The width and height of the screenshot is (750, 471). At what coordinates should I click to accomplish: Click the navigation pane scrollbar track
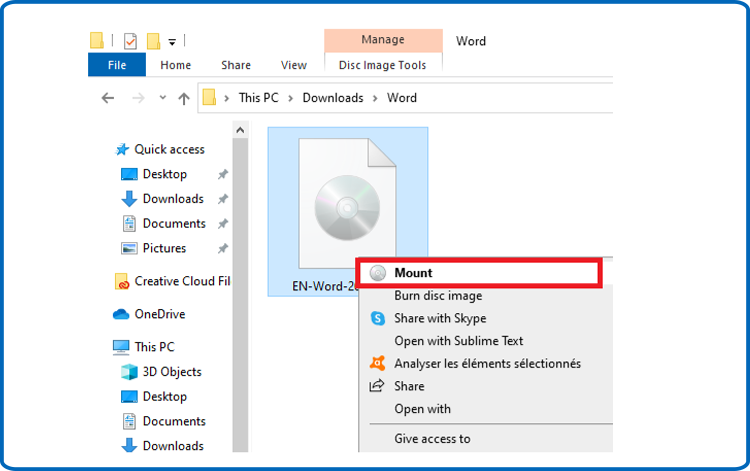pyautogui.click(x=240, y=295)
